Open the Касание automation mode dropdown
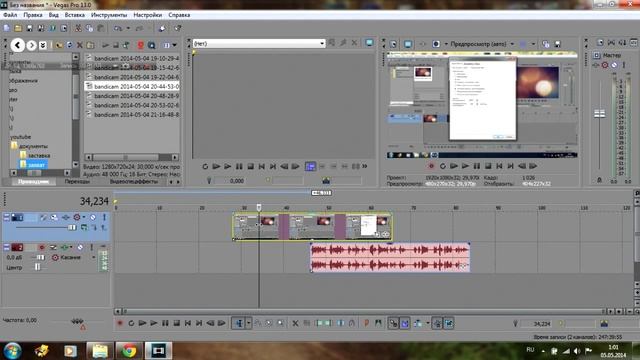This screenshot has height=360, width=640. click(x=93, y=258)
